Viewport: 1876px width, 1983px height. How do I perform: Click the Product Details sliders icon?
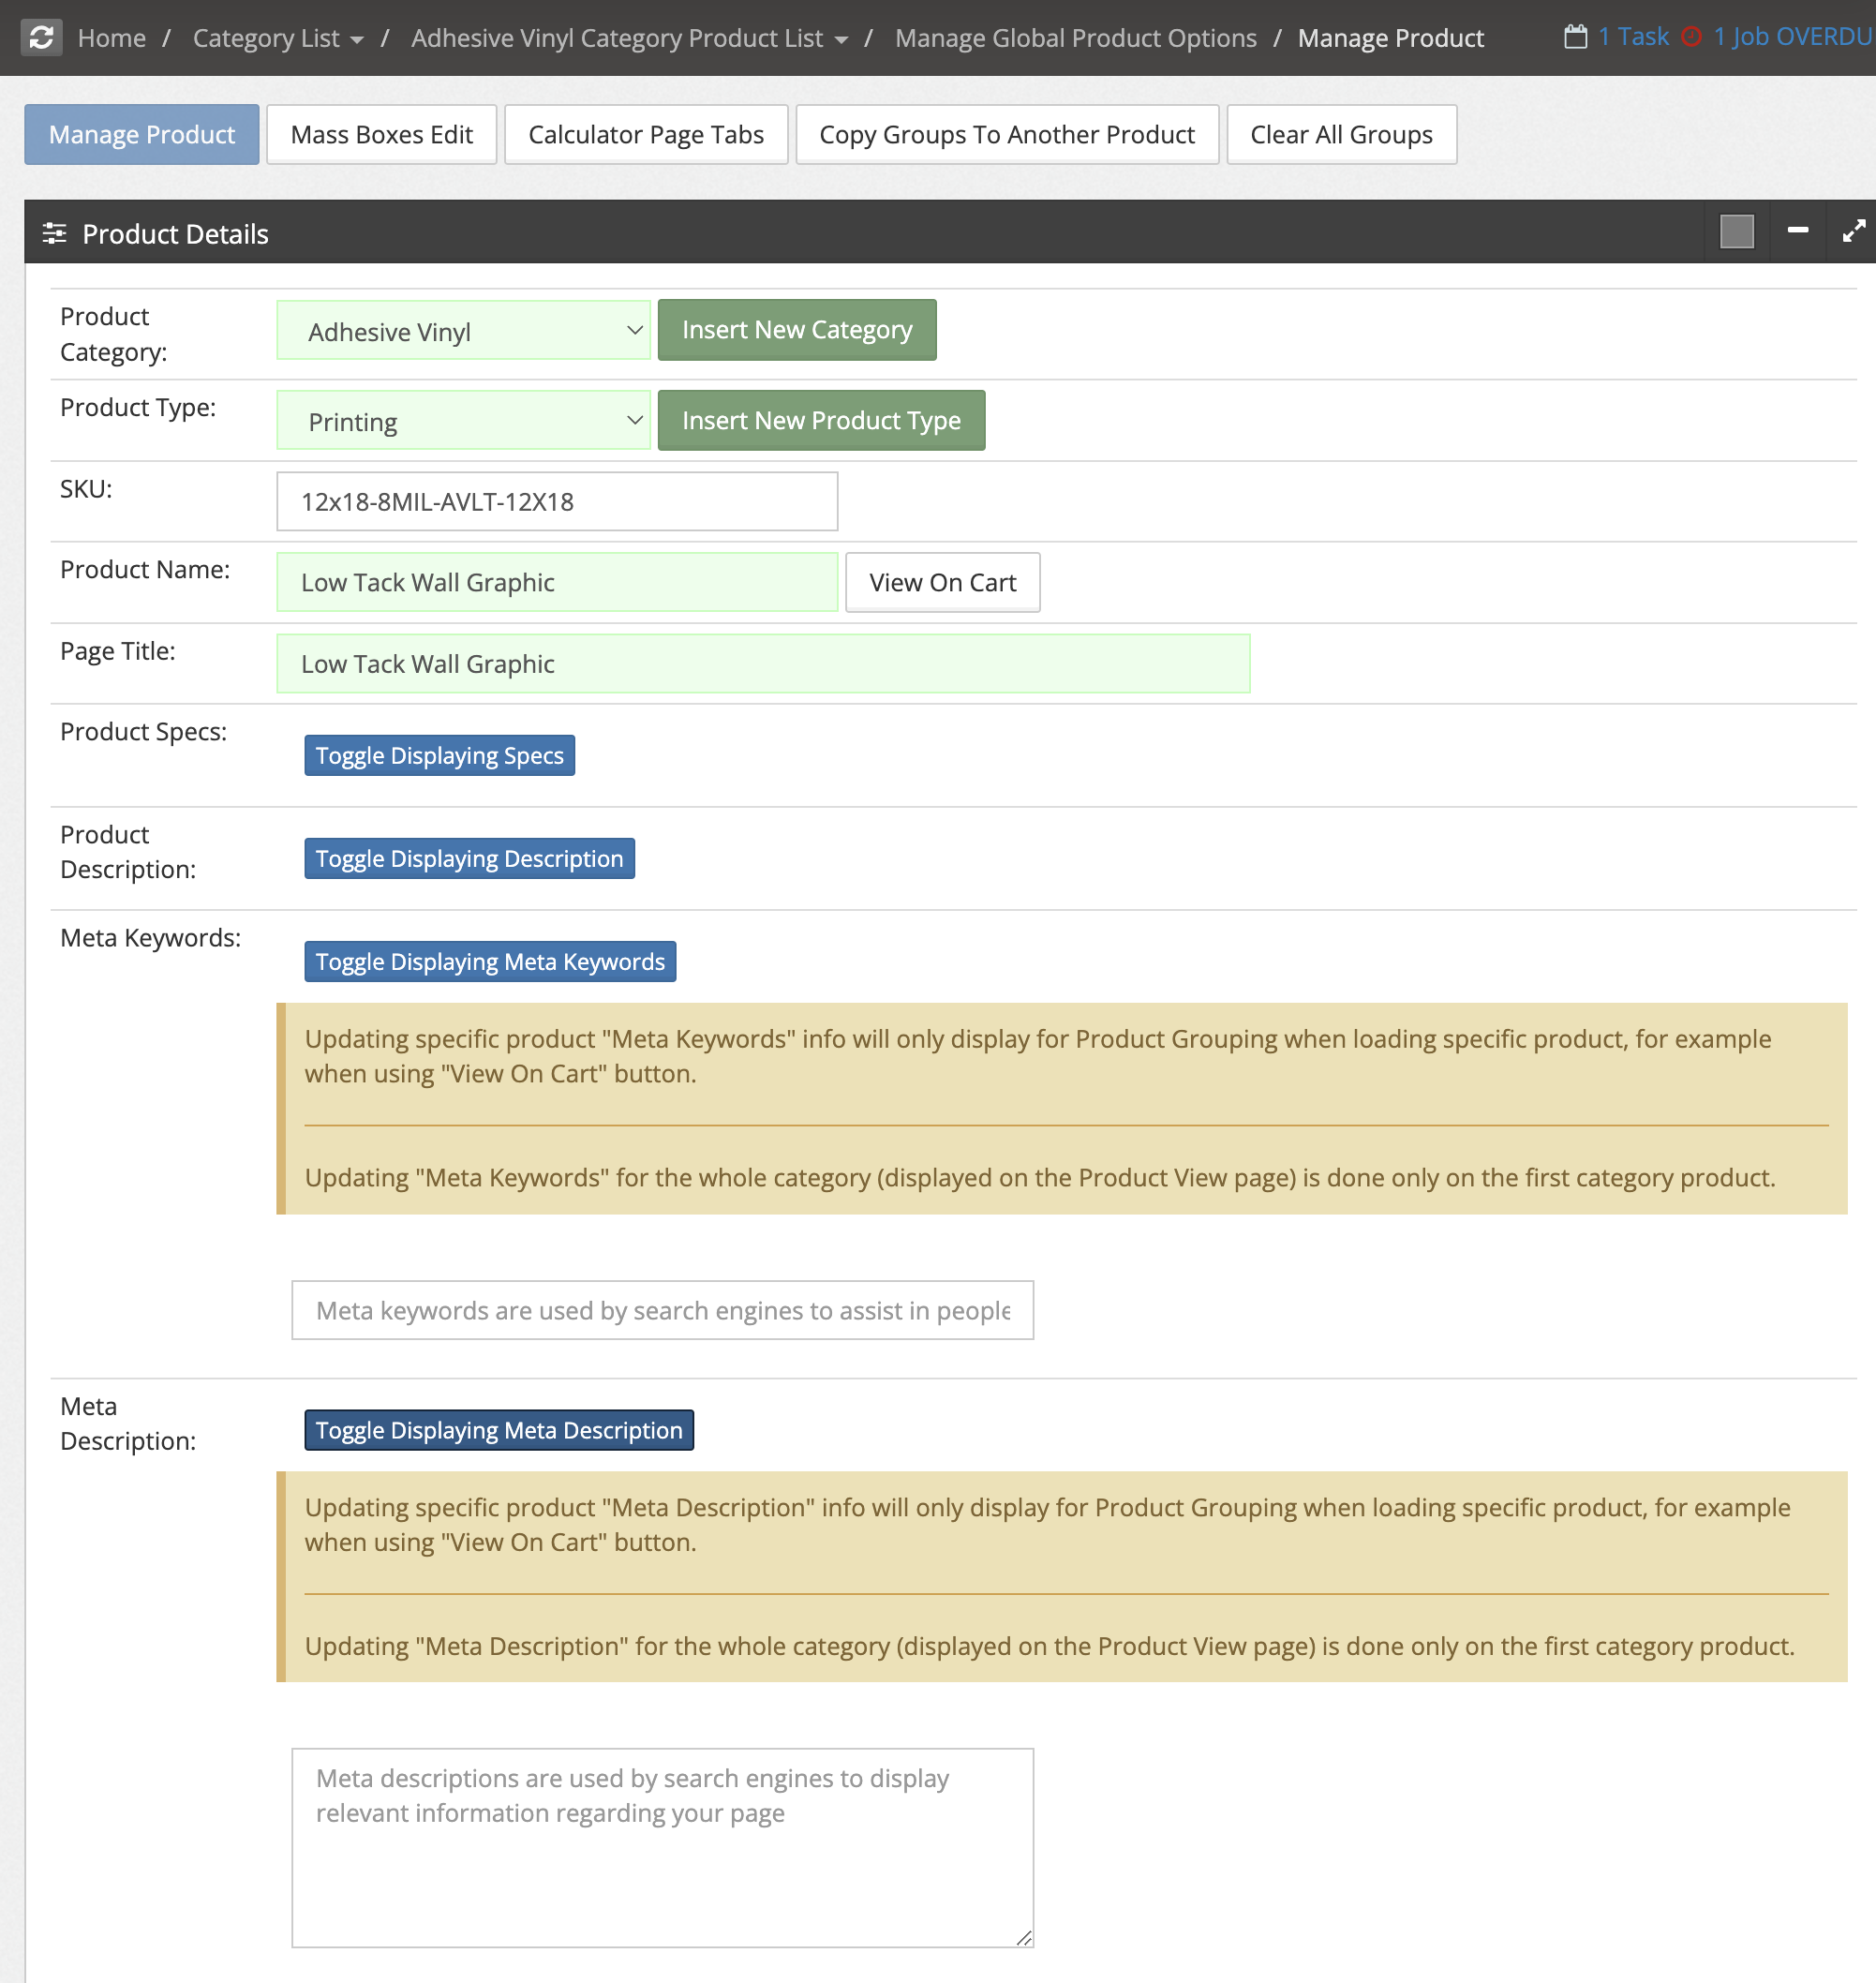tap(54, 233)
